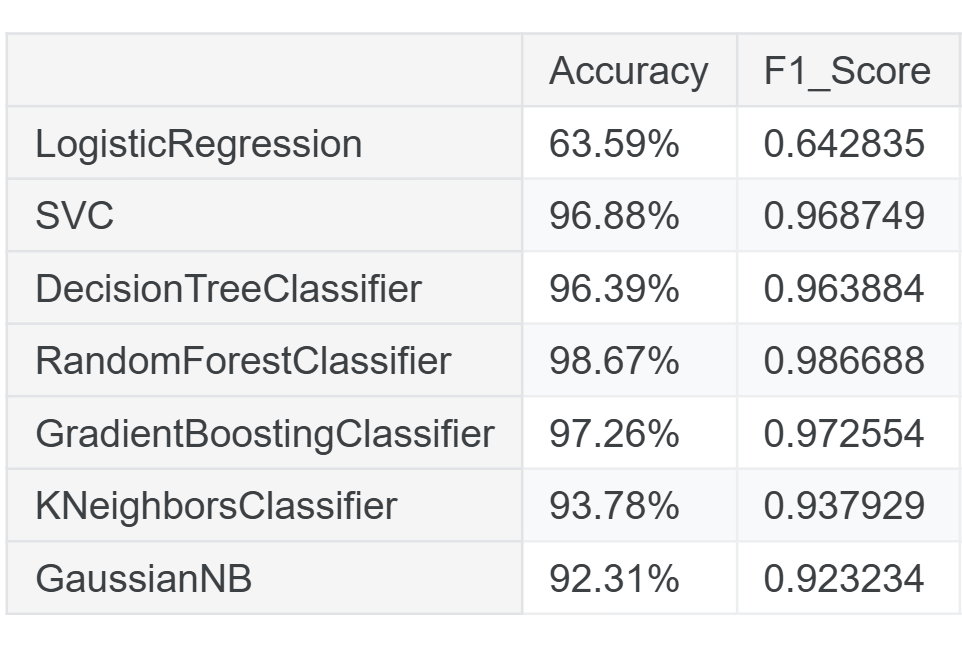Click the 98.67% accuracy cell
The image size is (962, 654).
tap(629, 360)
